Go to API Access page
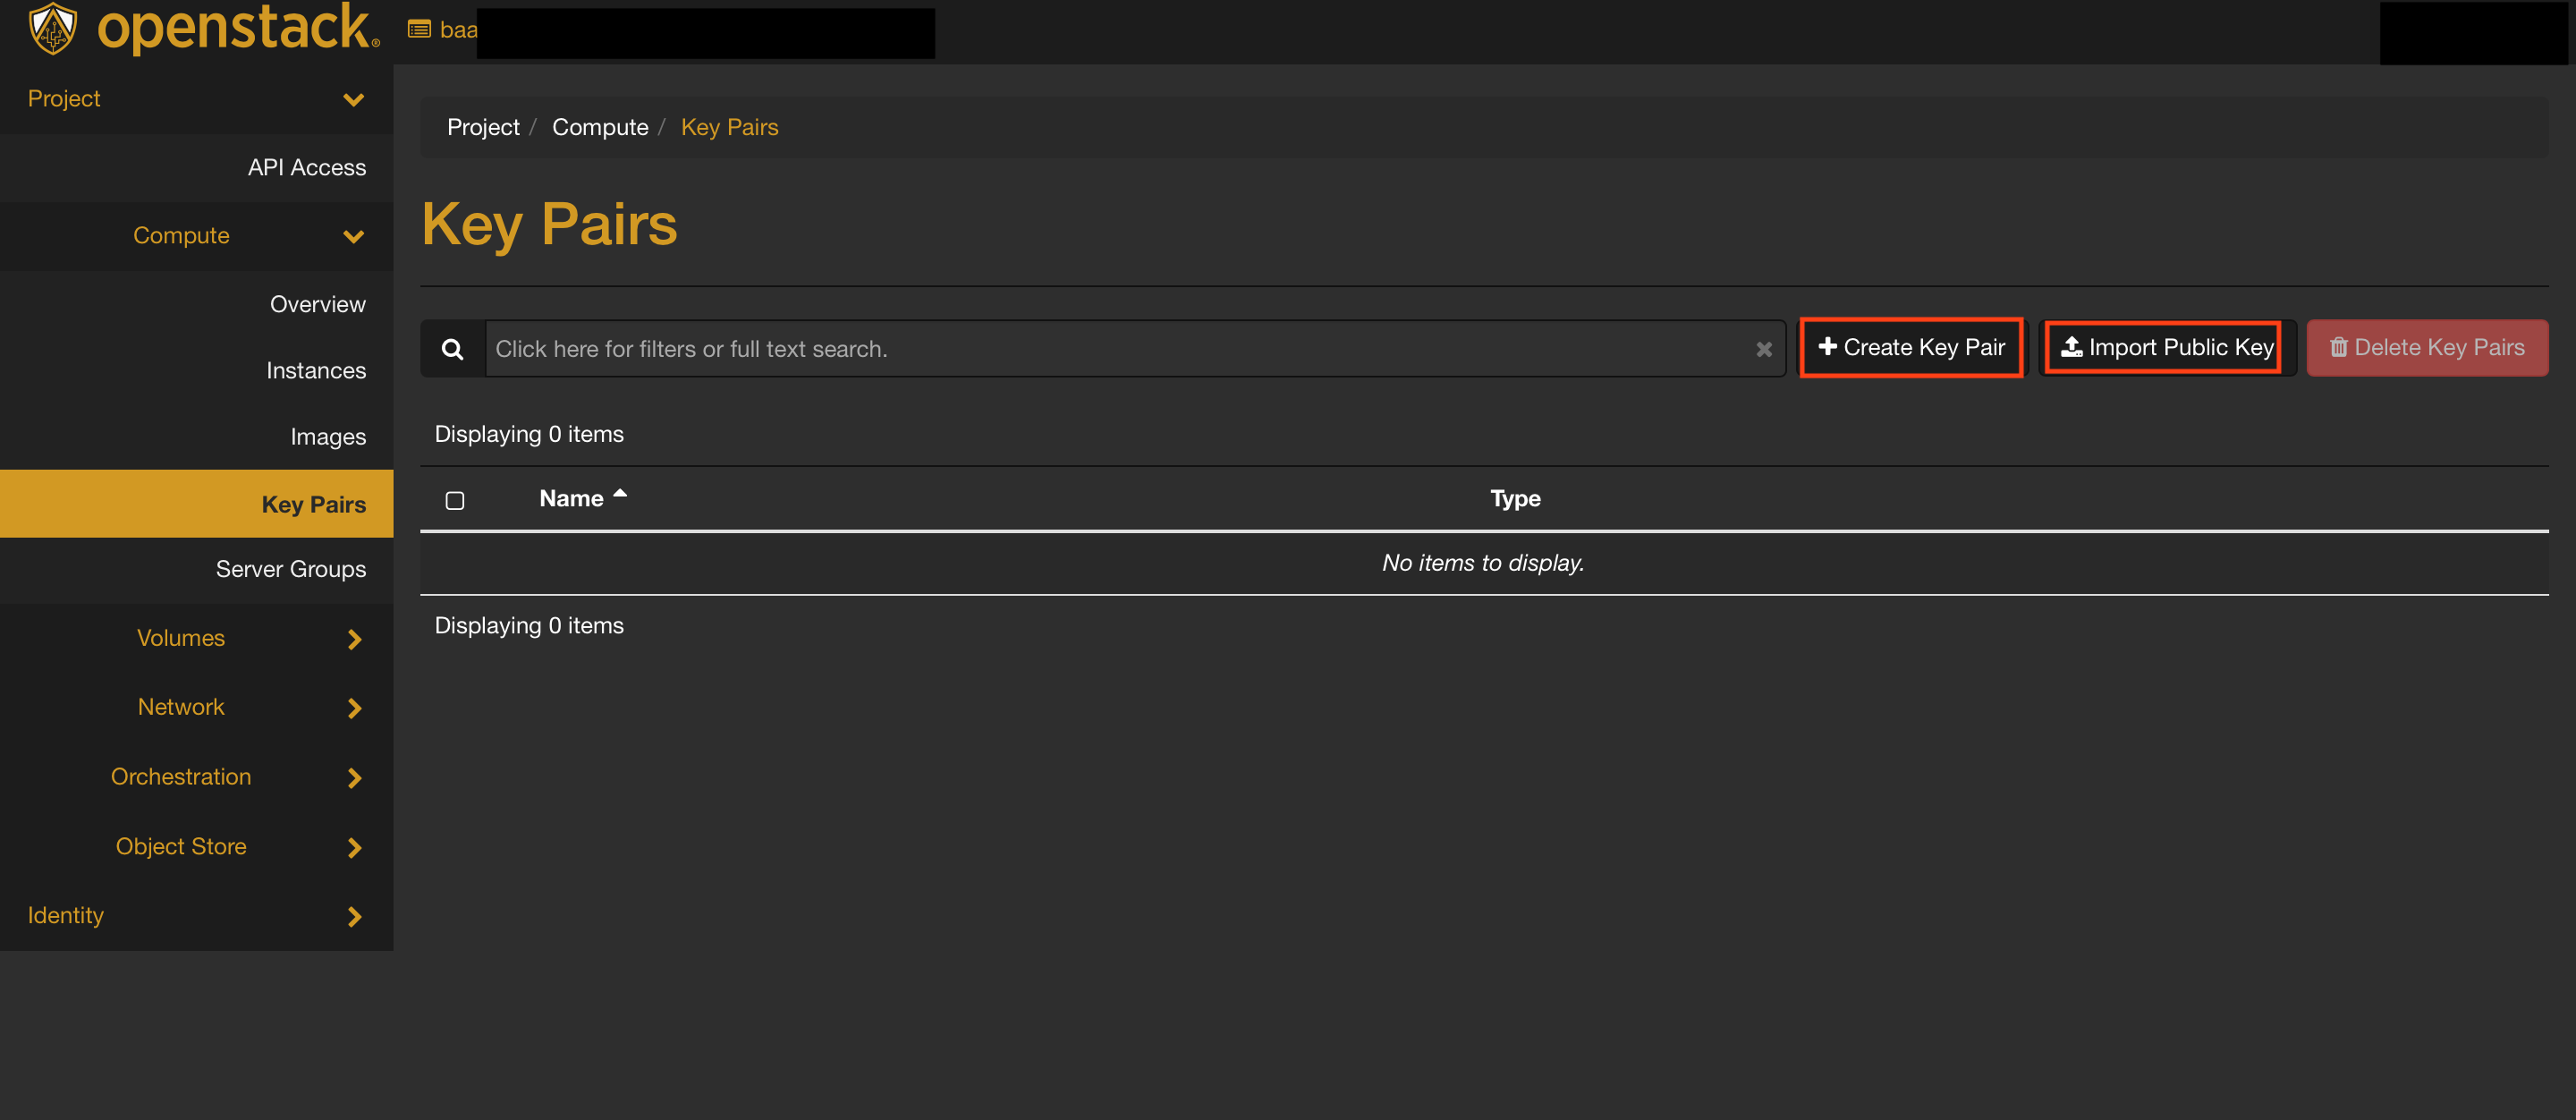This screenshot has height=1120, width=2576. pos(307,168)
